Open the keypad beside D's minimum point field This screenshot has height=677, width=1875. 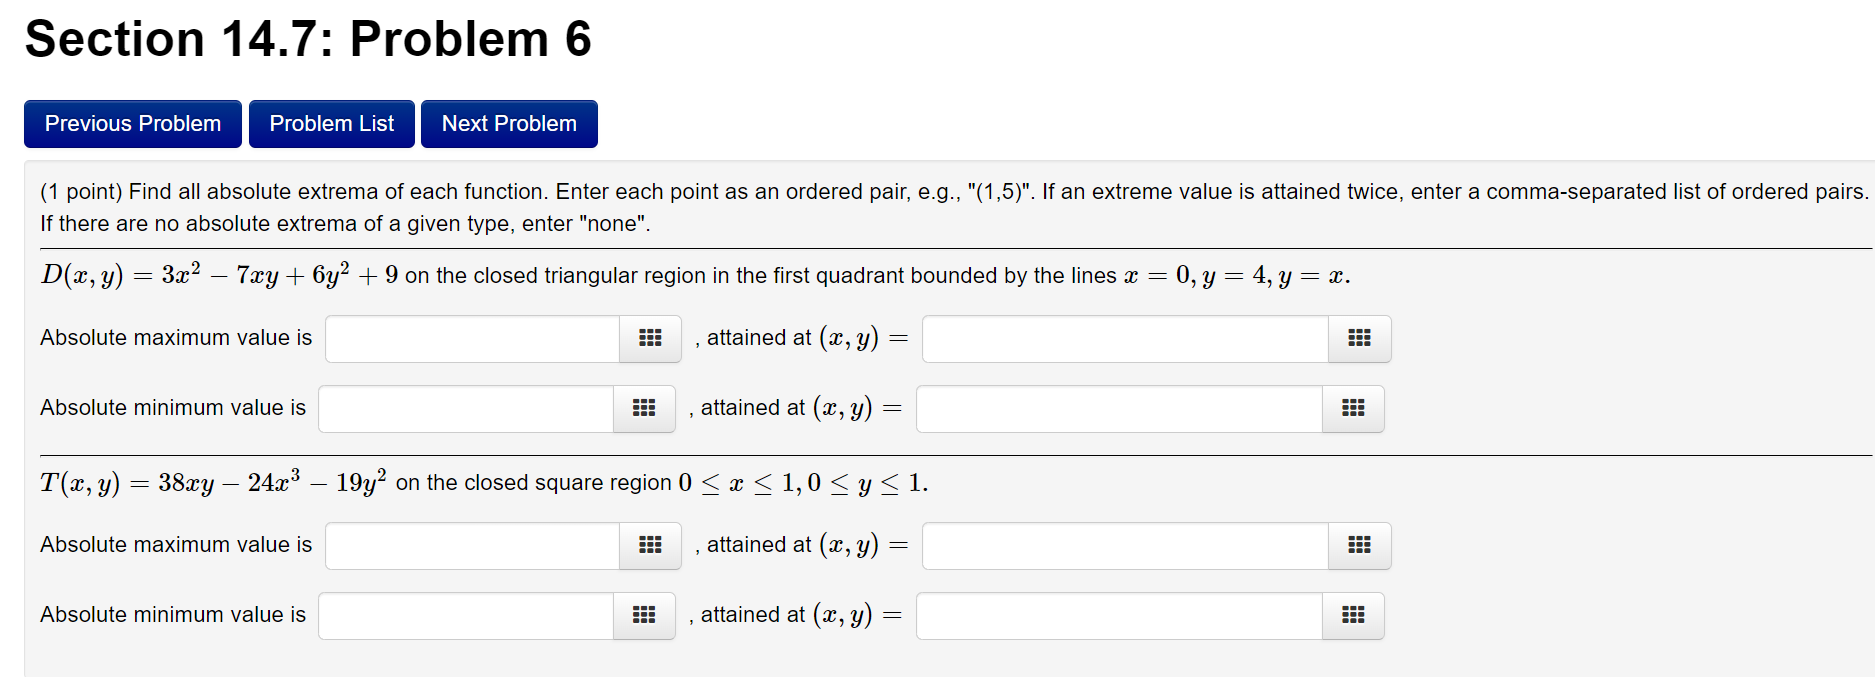(x=1352, y=409)
